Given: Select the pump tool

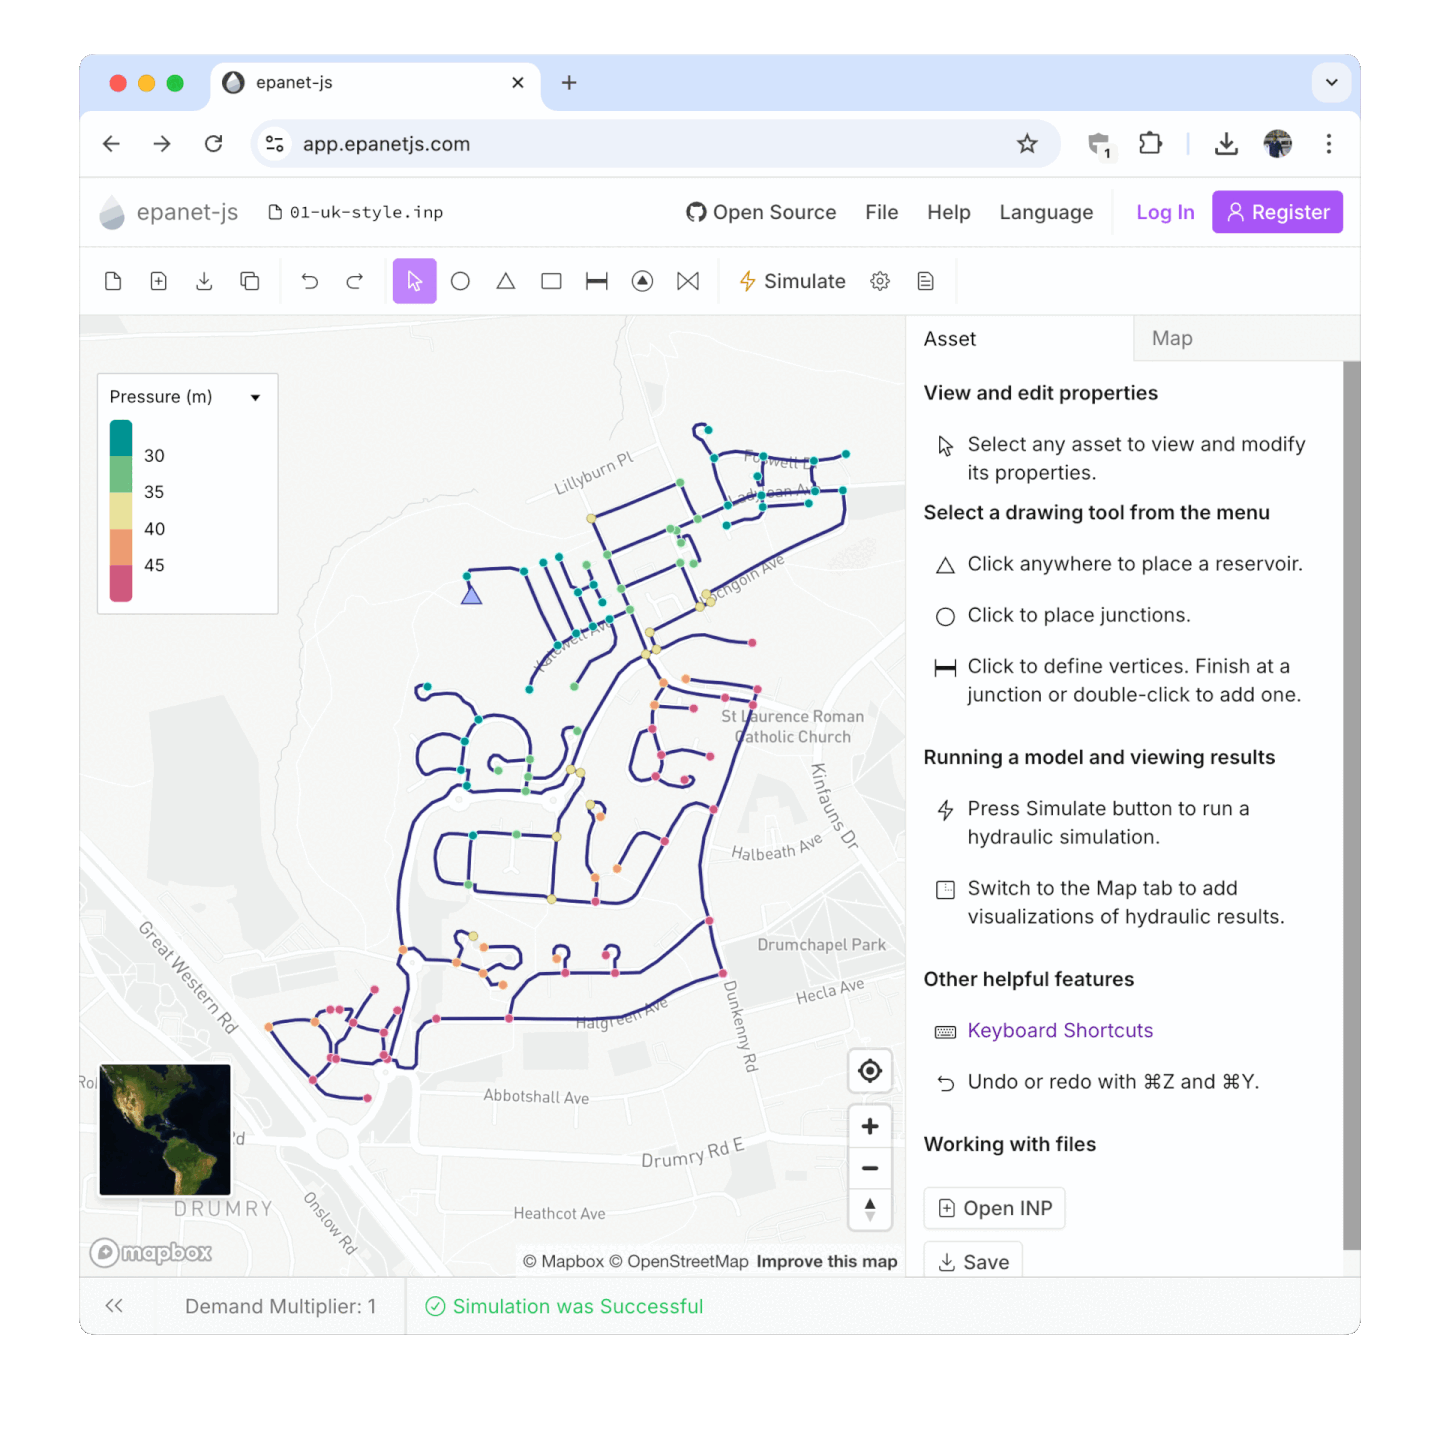Looking at the screenshot, I should coord(643,281).
